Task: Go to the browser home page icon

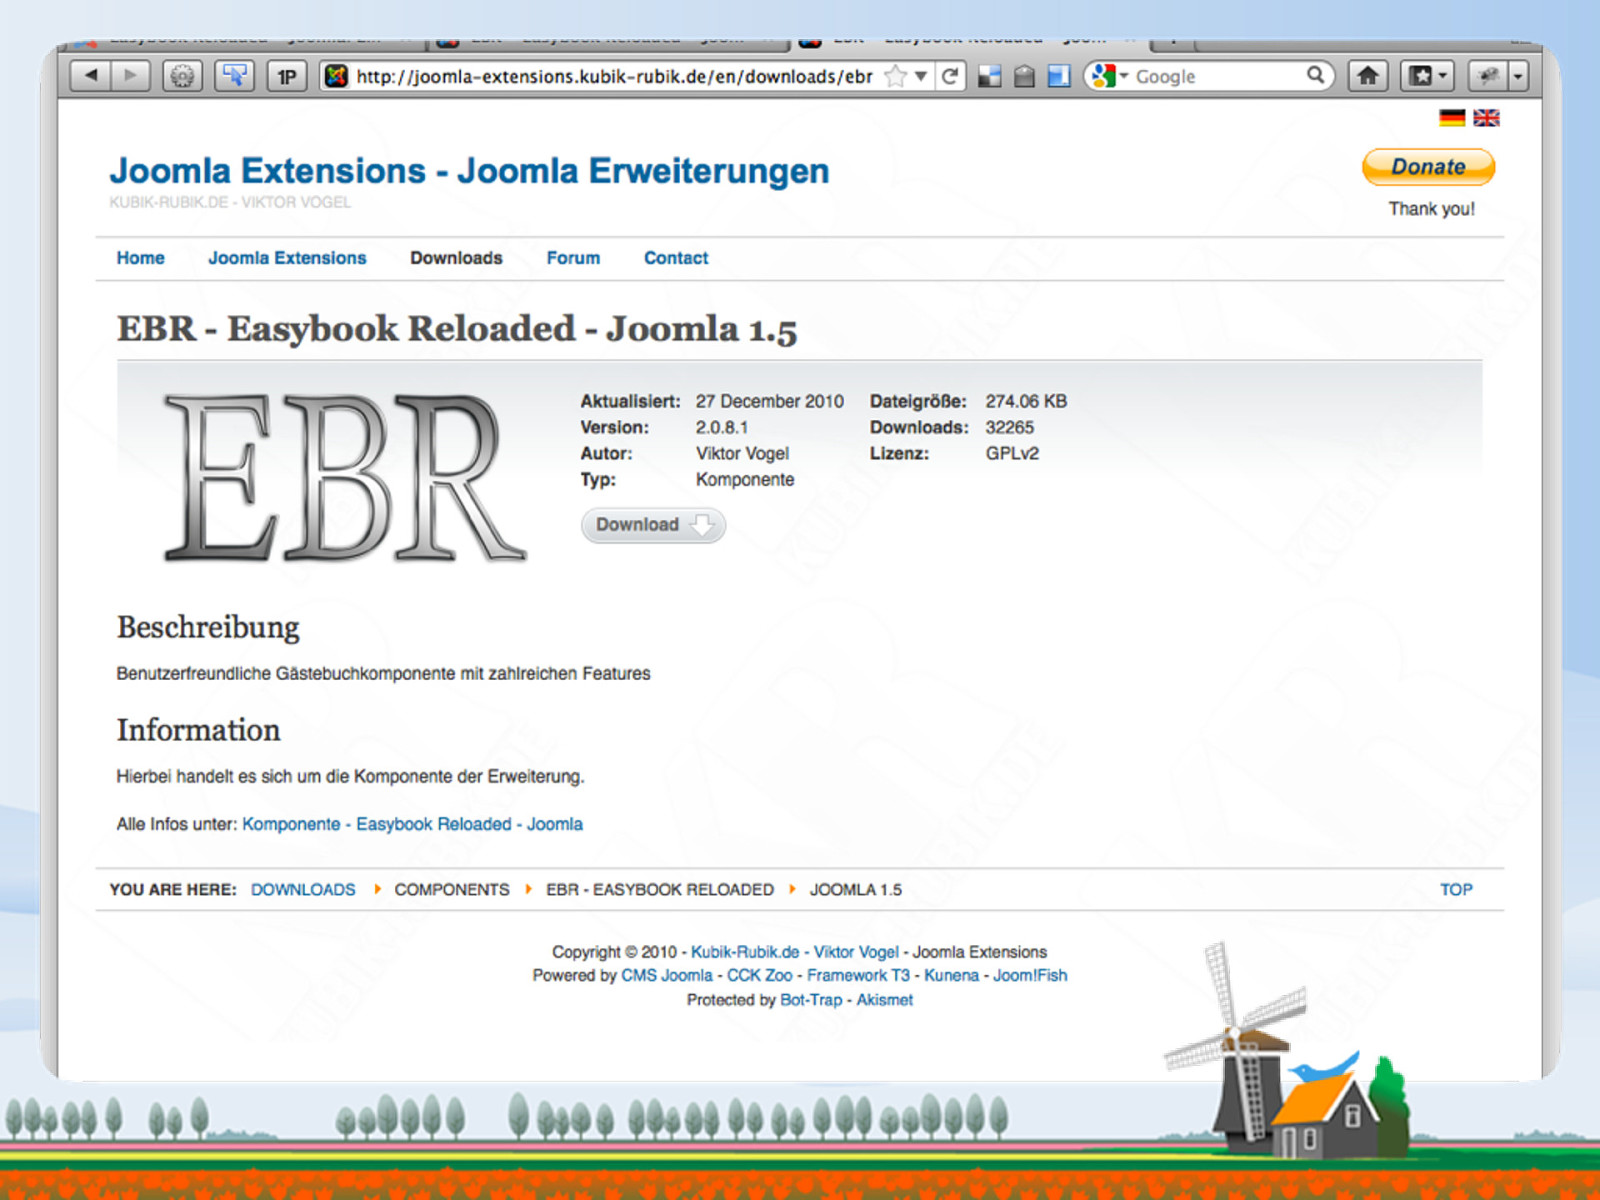Action: [1368, 76]
